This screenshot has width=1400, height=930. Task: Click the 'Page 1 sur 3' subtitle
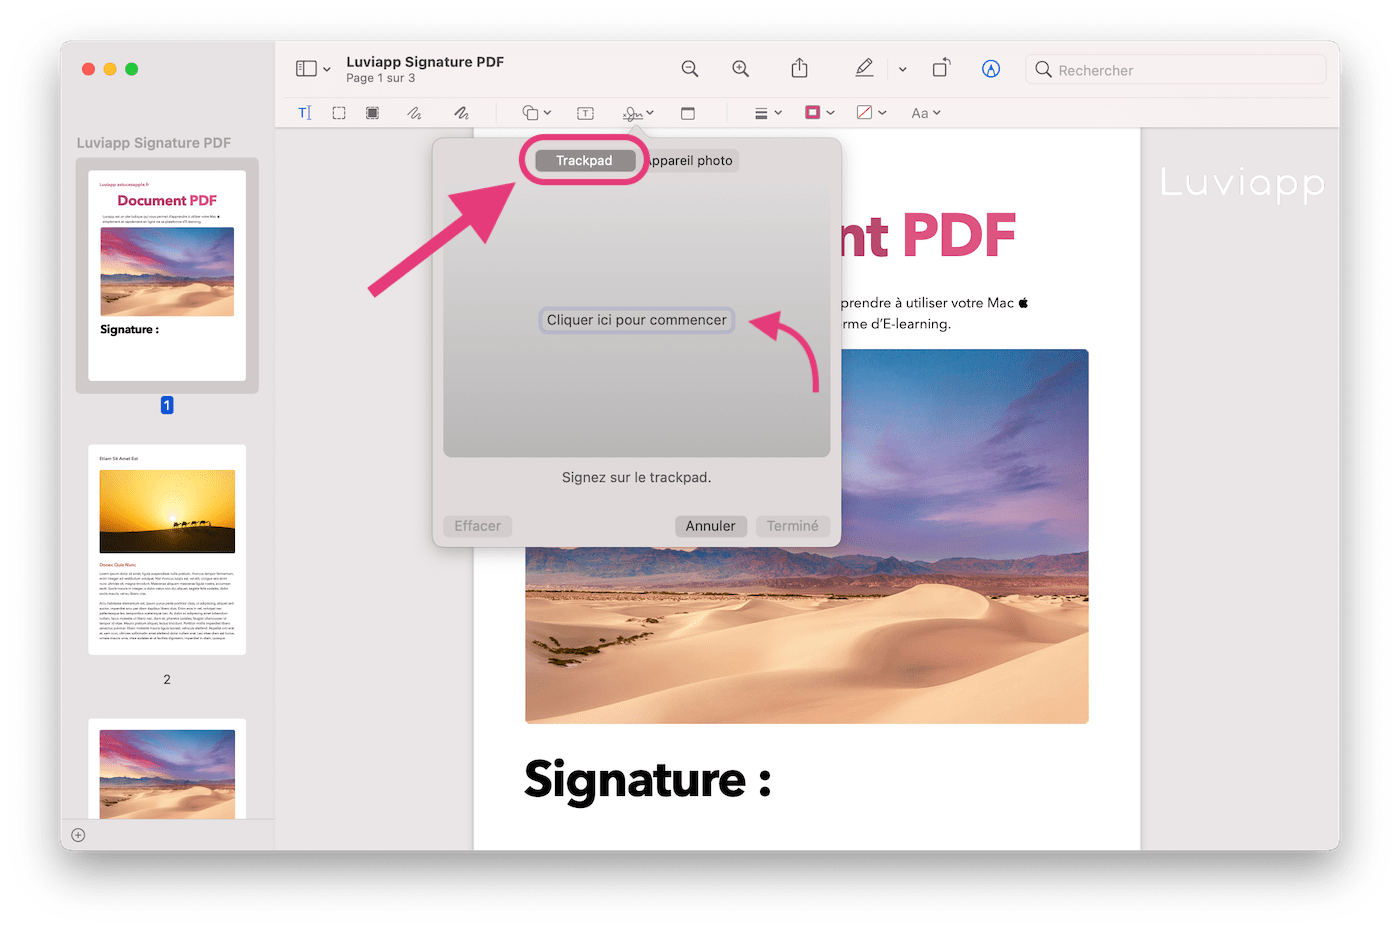[381, 78]
